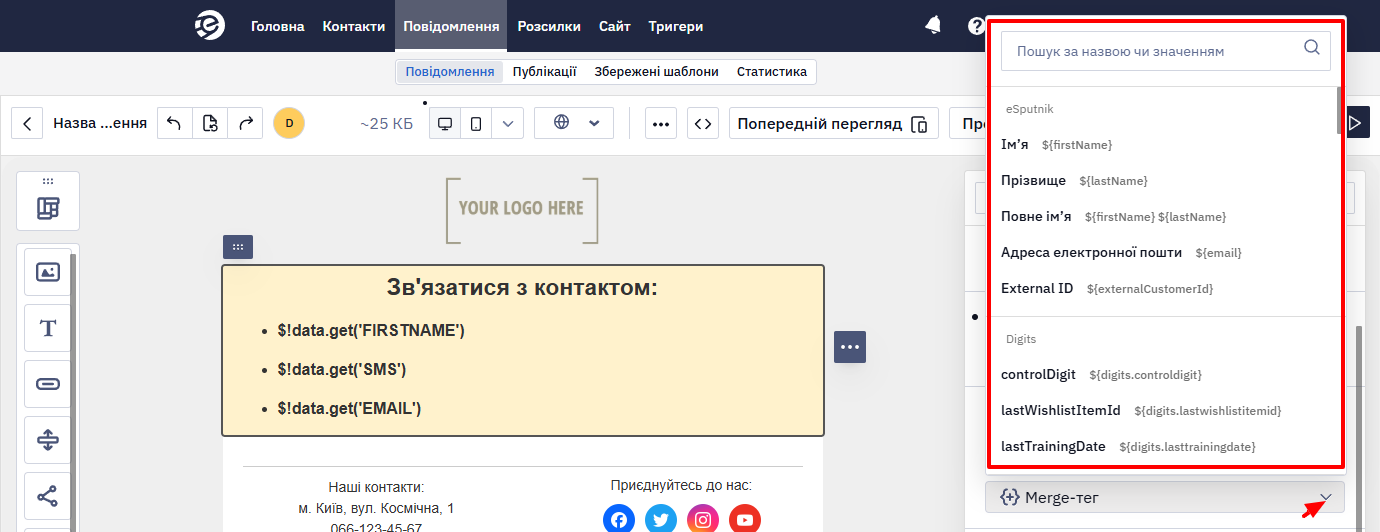Image resolution: width=1380 pixels, height=532 pixels.
Task: Switch to the Статистика sub-tab
Action: (772, 72)
